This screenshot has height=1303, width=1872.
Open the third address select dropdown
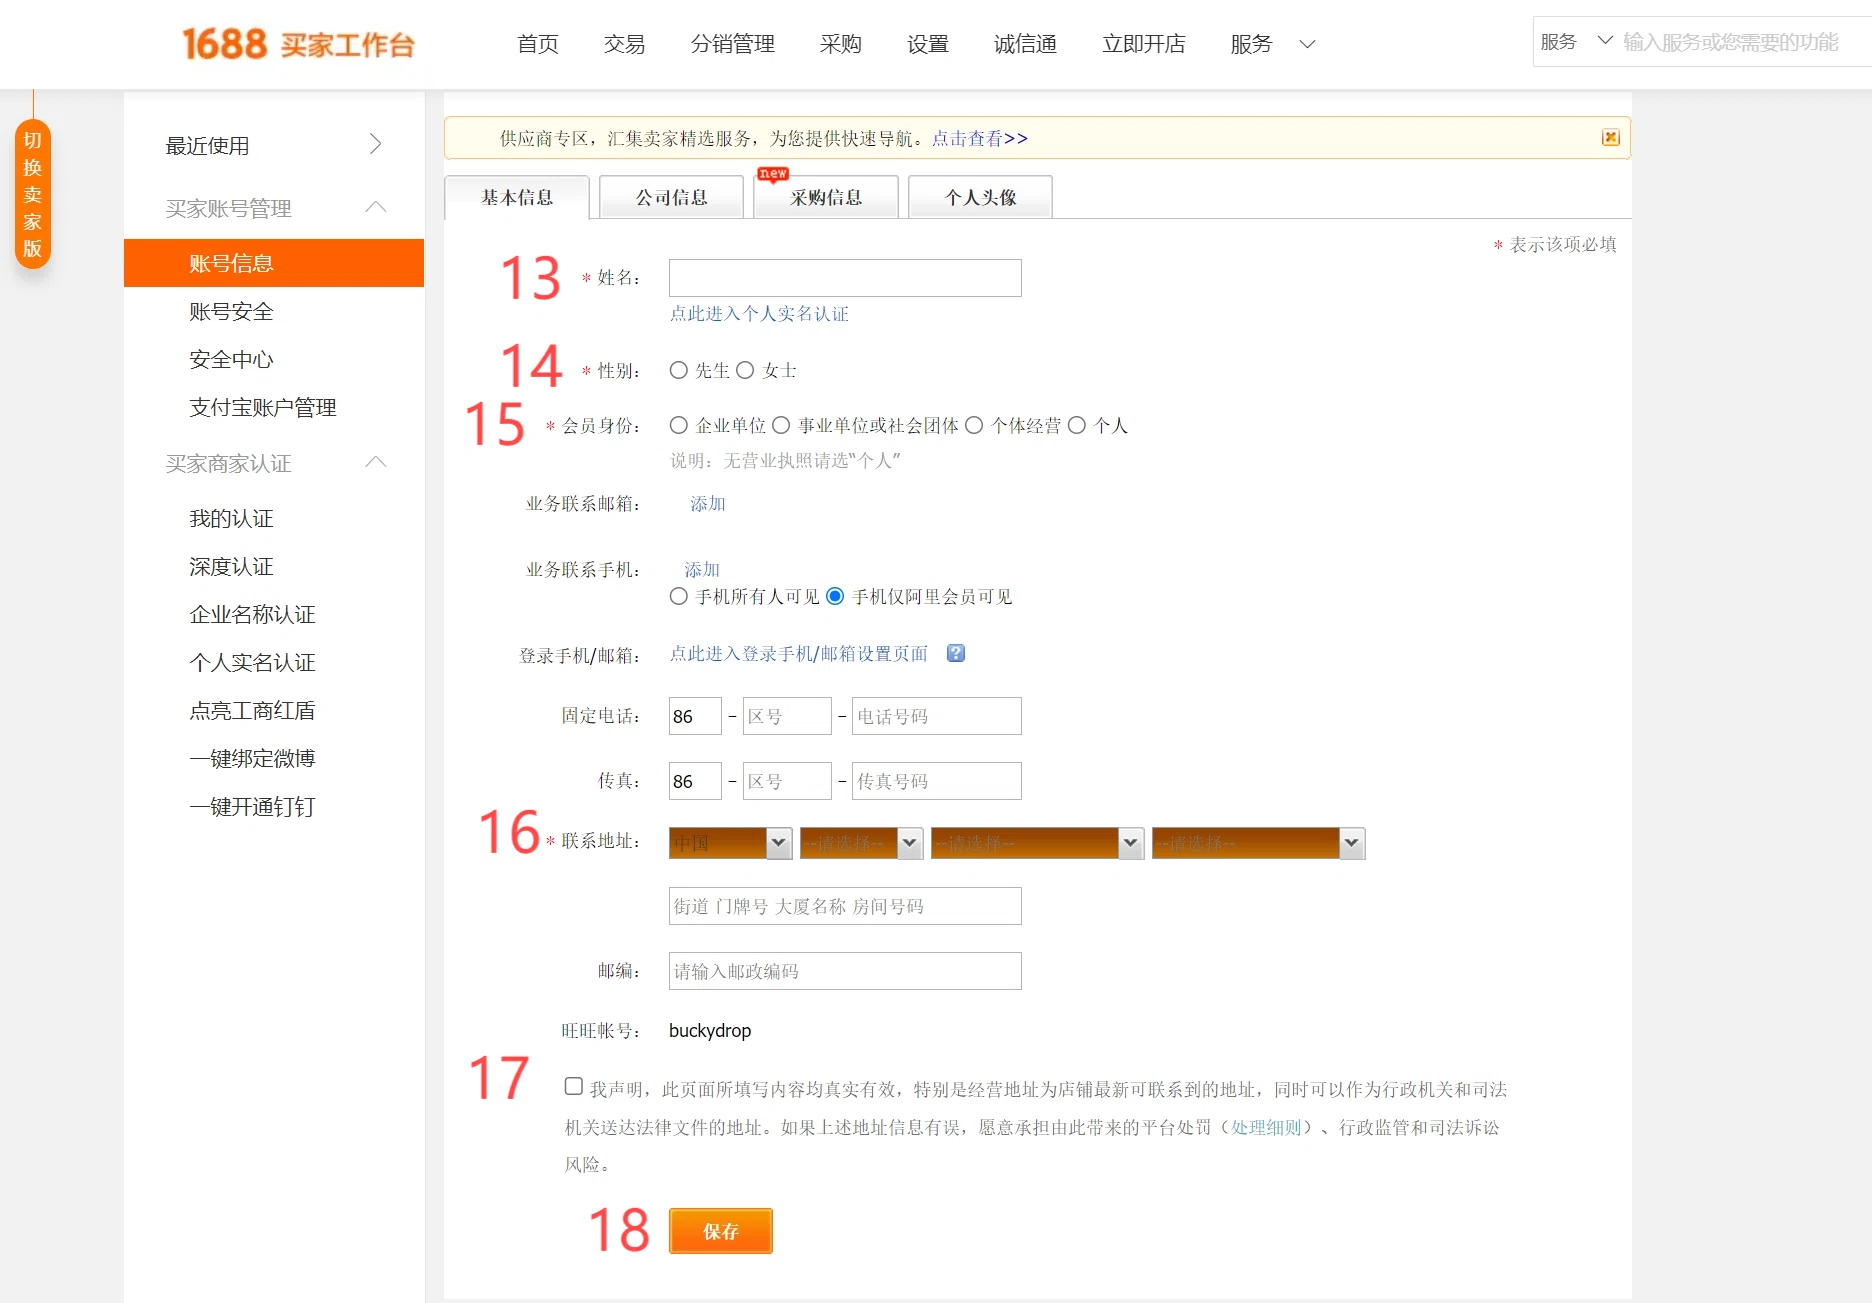point(1037,843)
